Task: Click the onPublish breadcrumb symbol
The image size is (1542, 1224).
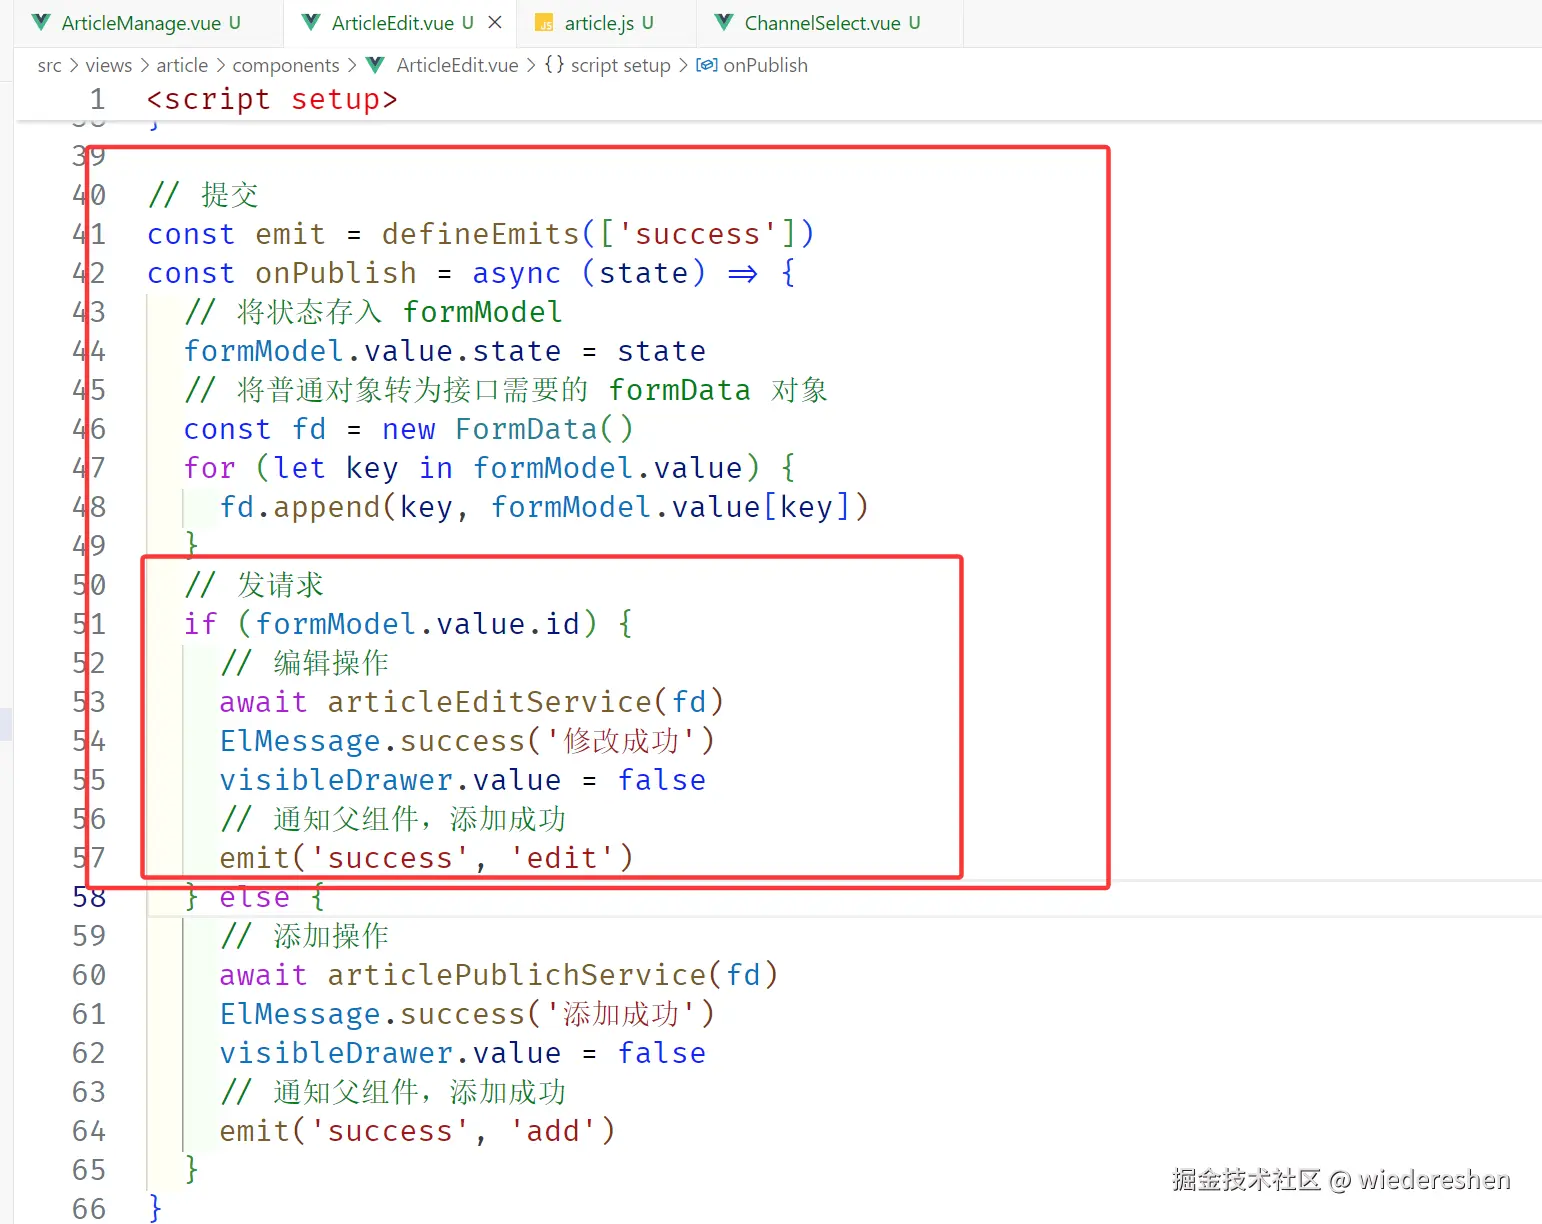Action: pos(765,65)
